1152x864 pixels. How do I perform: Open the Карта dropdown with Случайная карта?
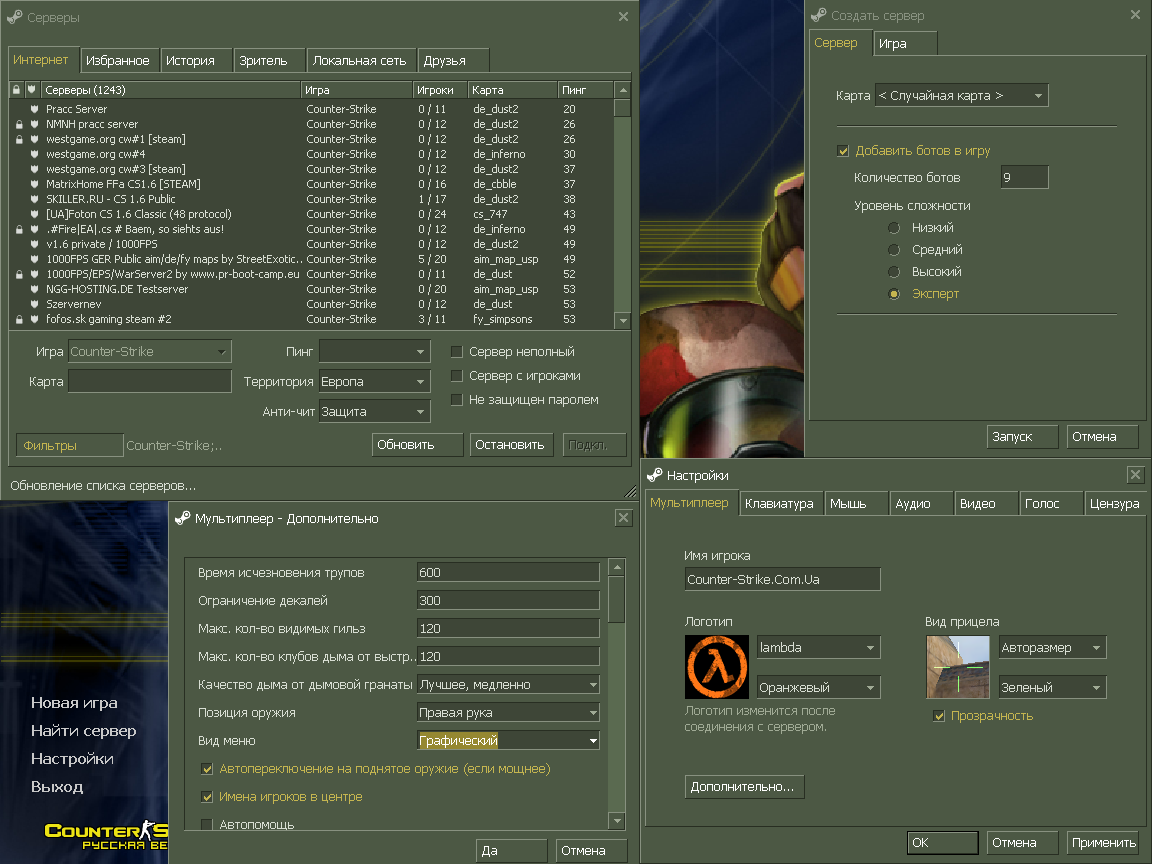[x=962, y=96]
